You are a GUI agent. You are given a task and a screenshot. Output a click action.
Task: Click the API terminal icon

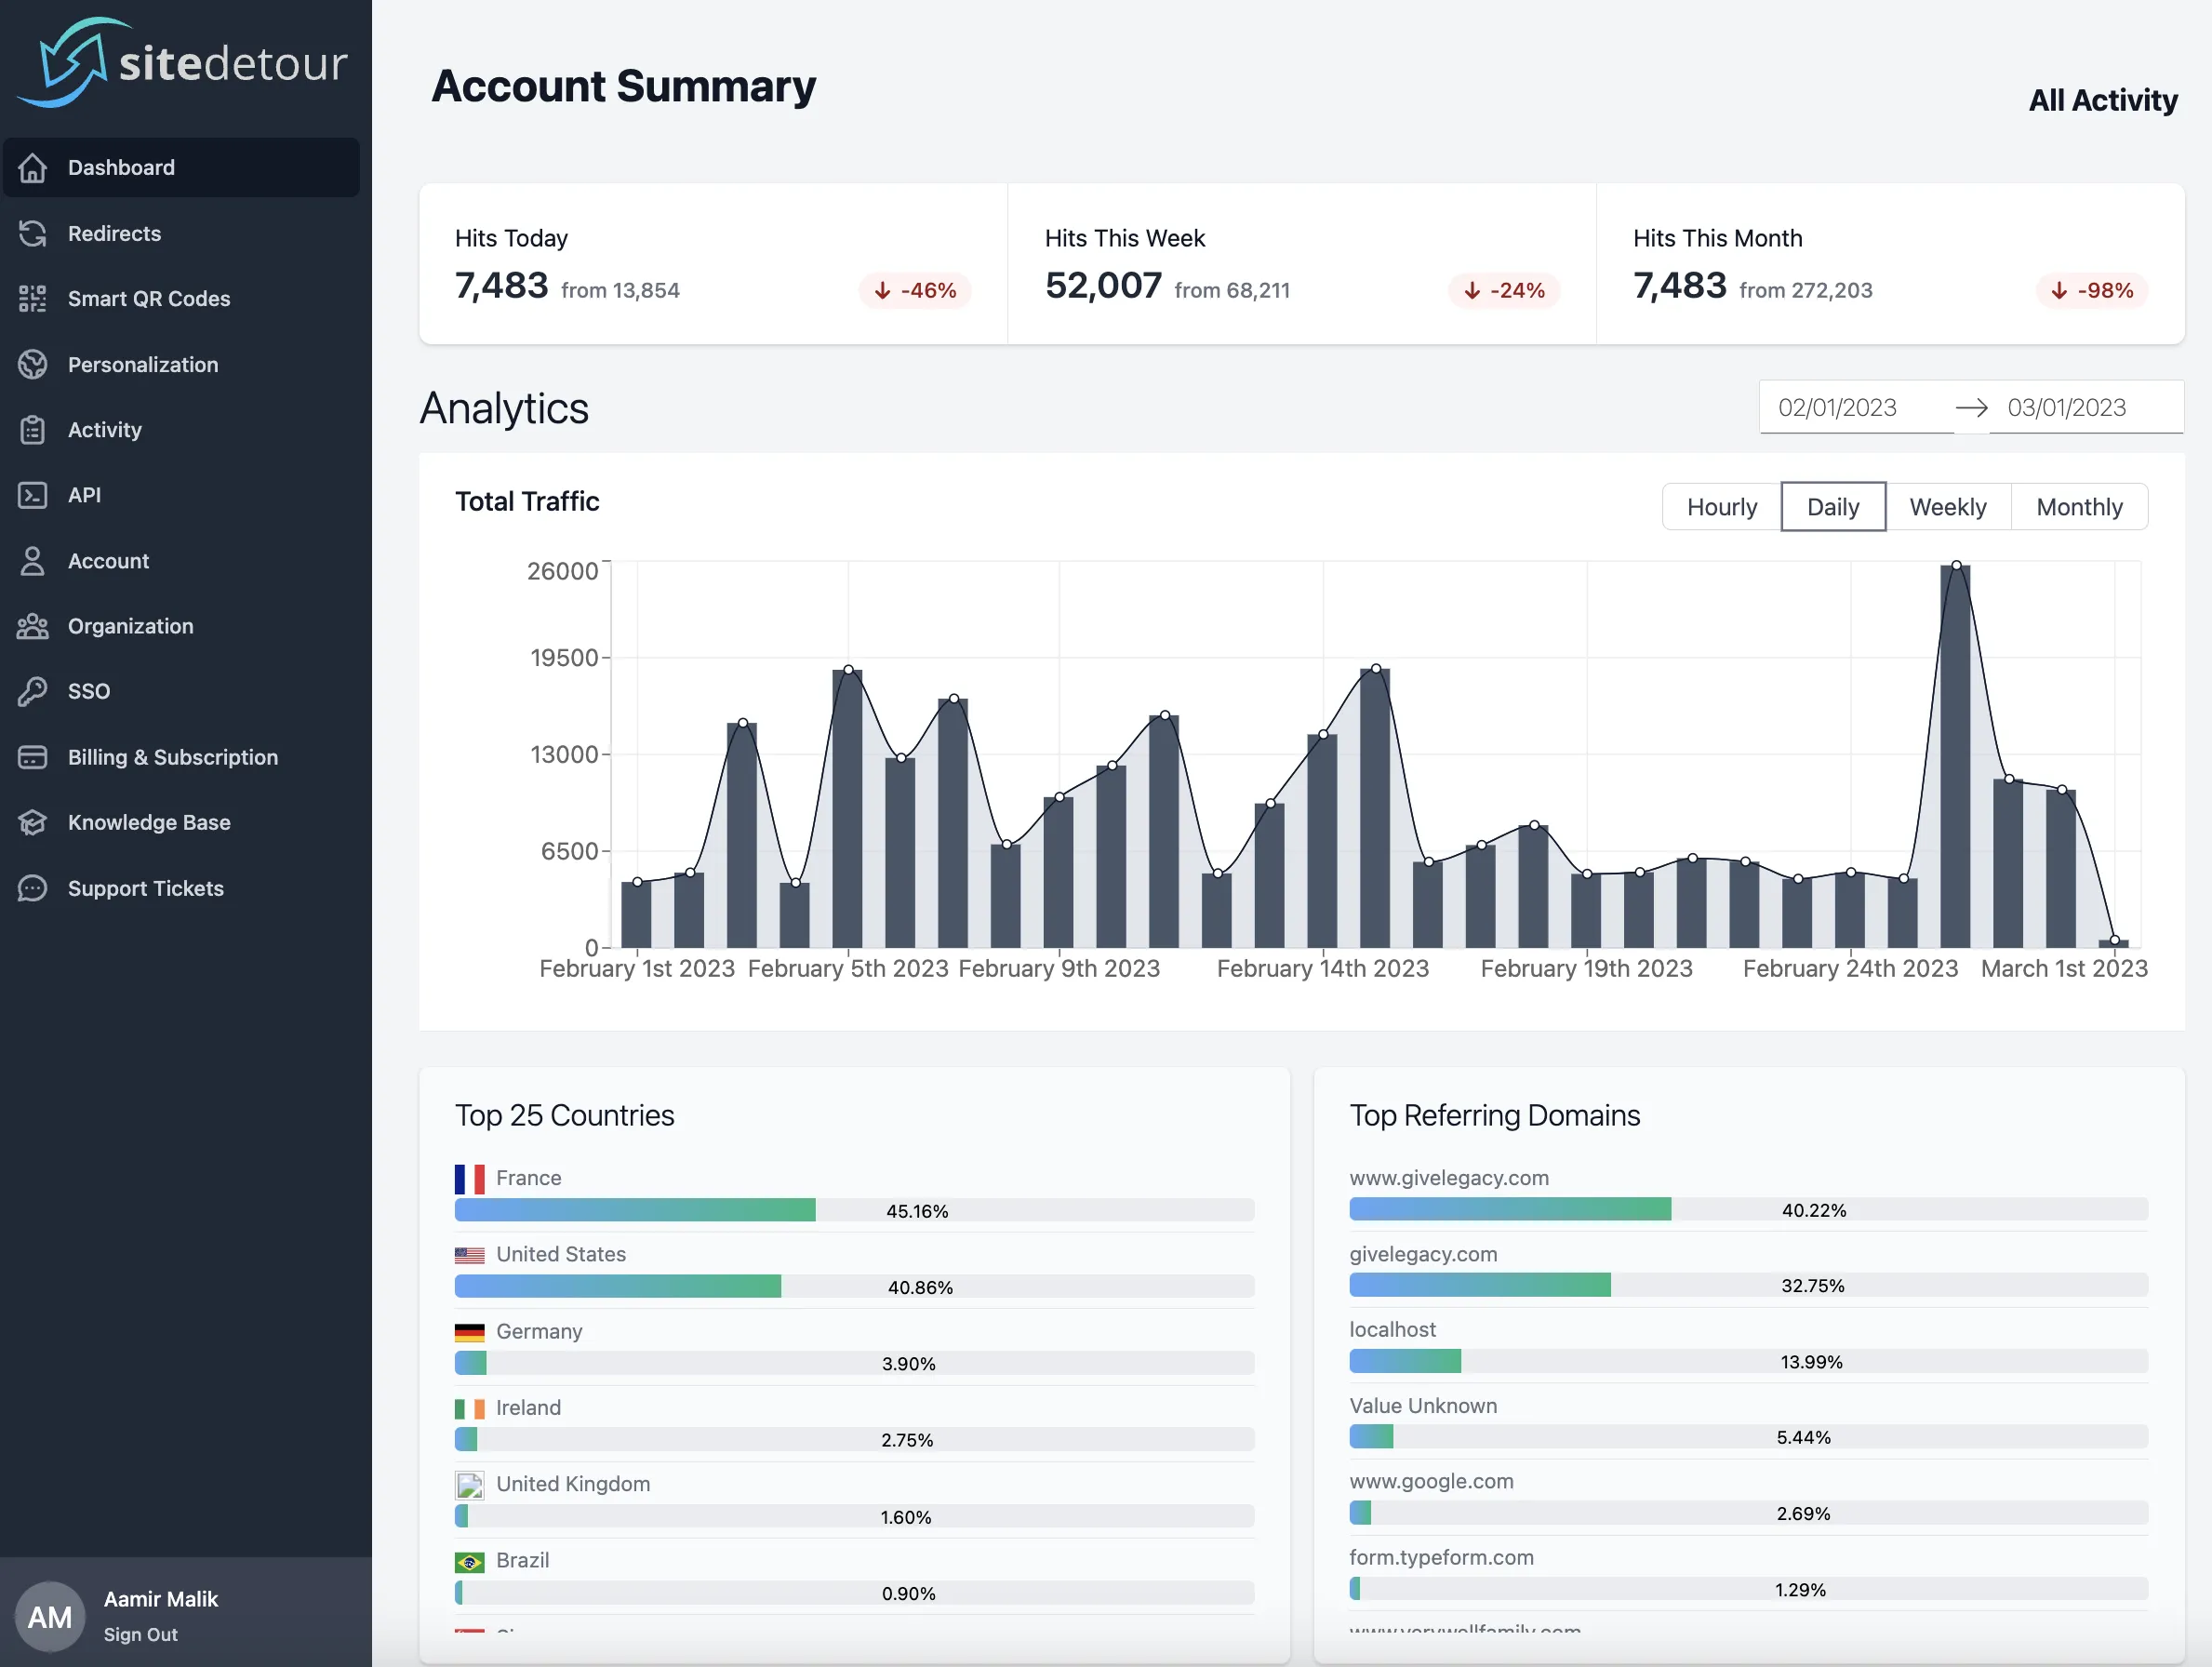click(33, 495)
